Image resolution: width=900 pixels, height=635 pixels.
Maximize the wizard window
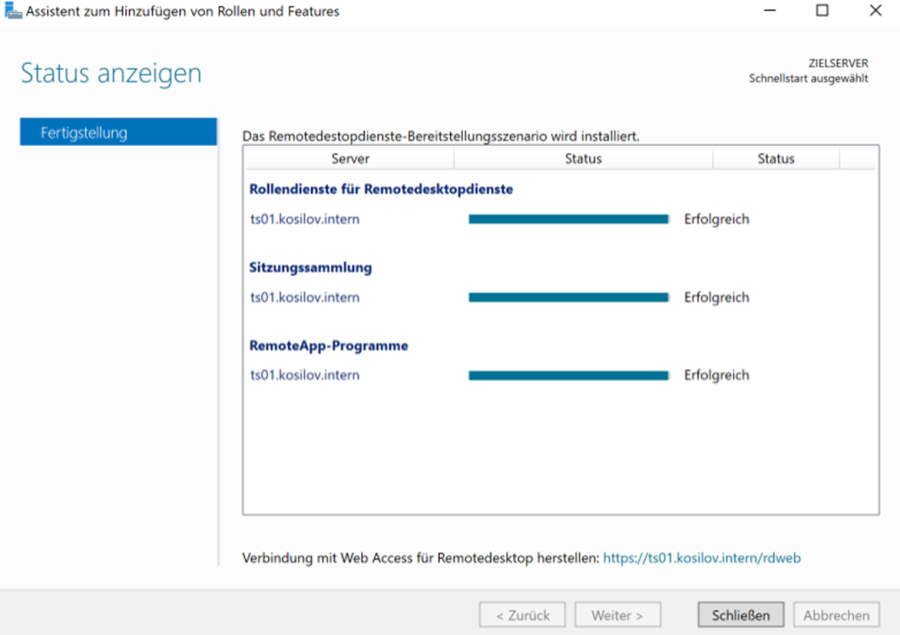coord(822,12)
